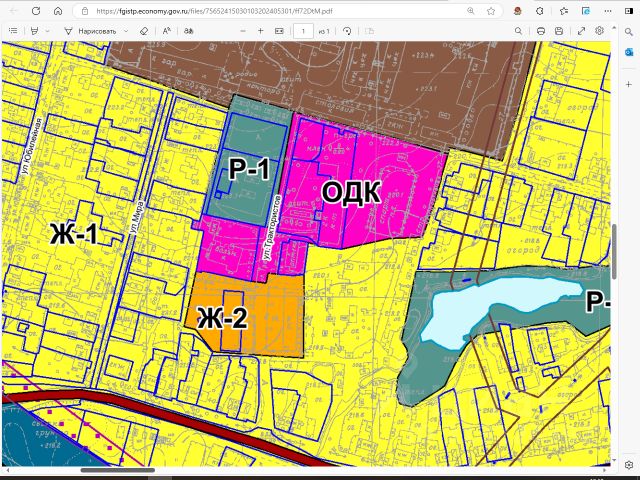Screen dimensions: 640x480
Task: View site information via the lock icon
Action: (x=85, y=11)
